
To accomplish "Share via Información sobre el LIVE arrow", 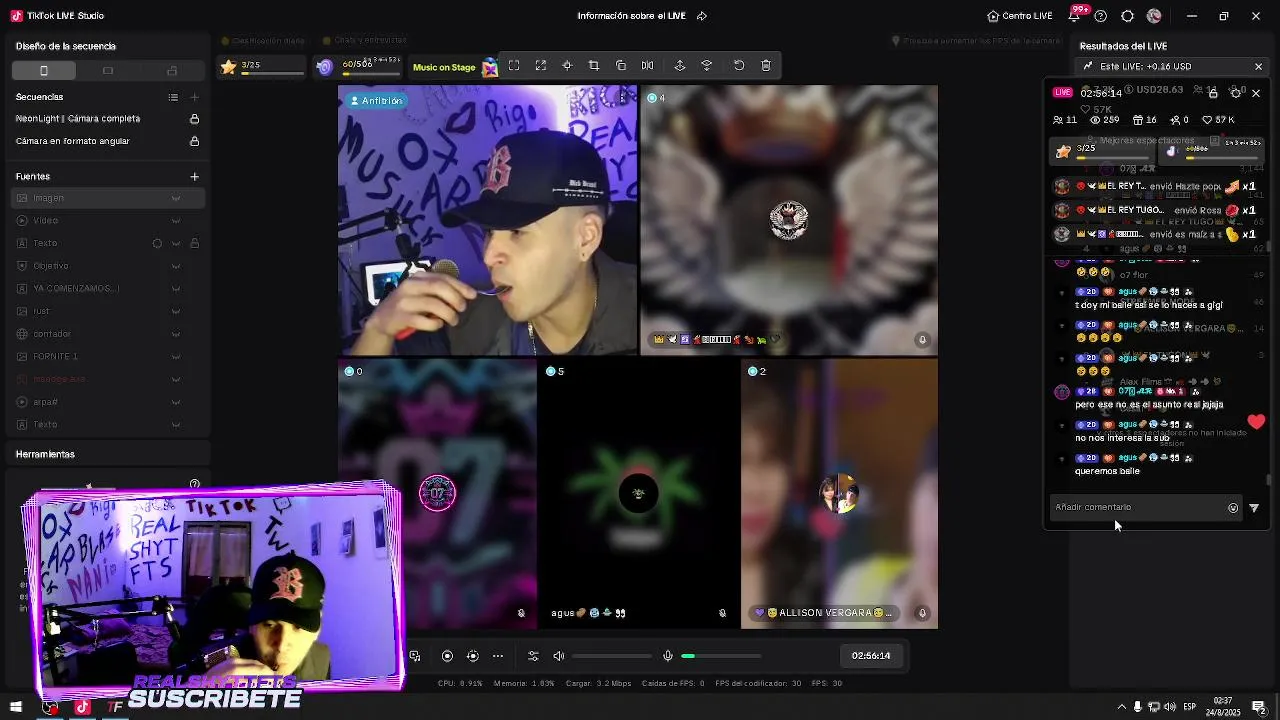I will click(x=701, y=16).
